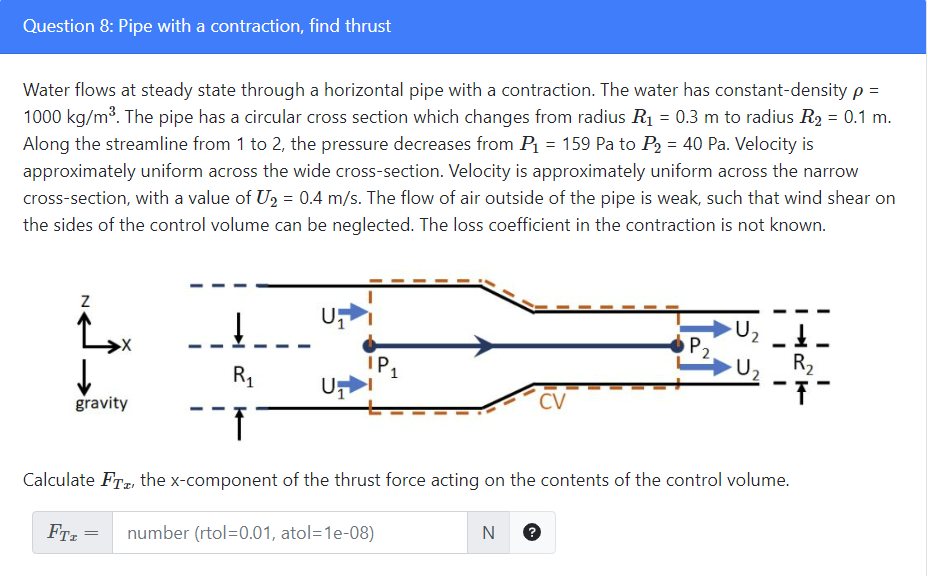This screenshot has height=576, width=928.
Task: Click the circular help badge beside the answer box
Action: click(x=532, y=532)
